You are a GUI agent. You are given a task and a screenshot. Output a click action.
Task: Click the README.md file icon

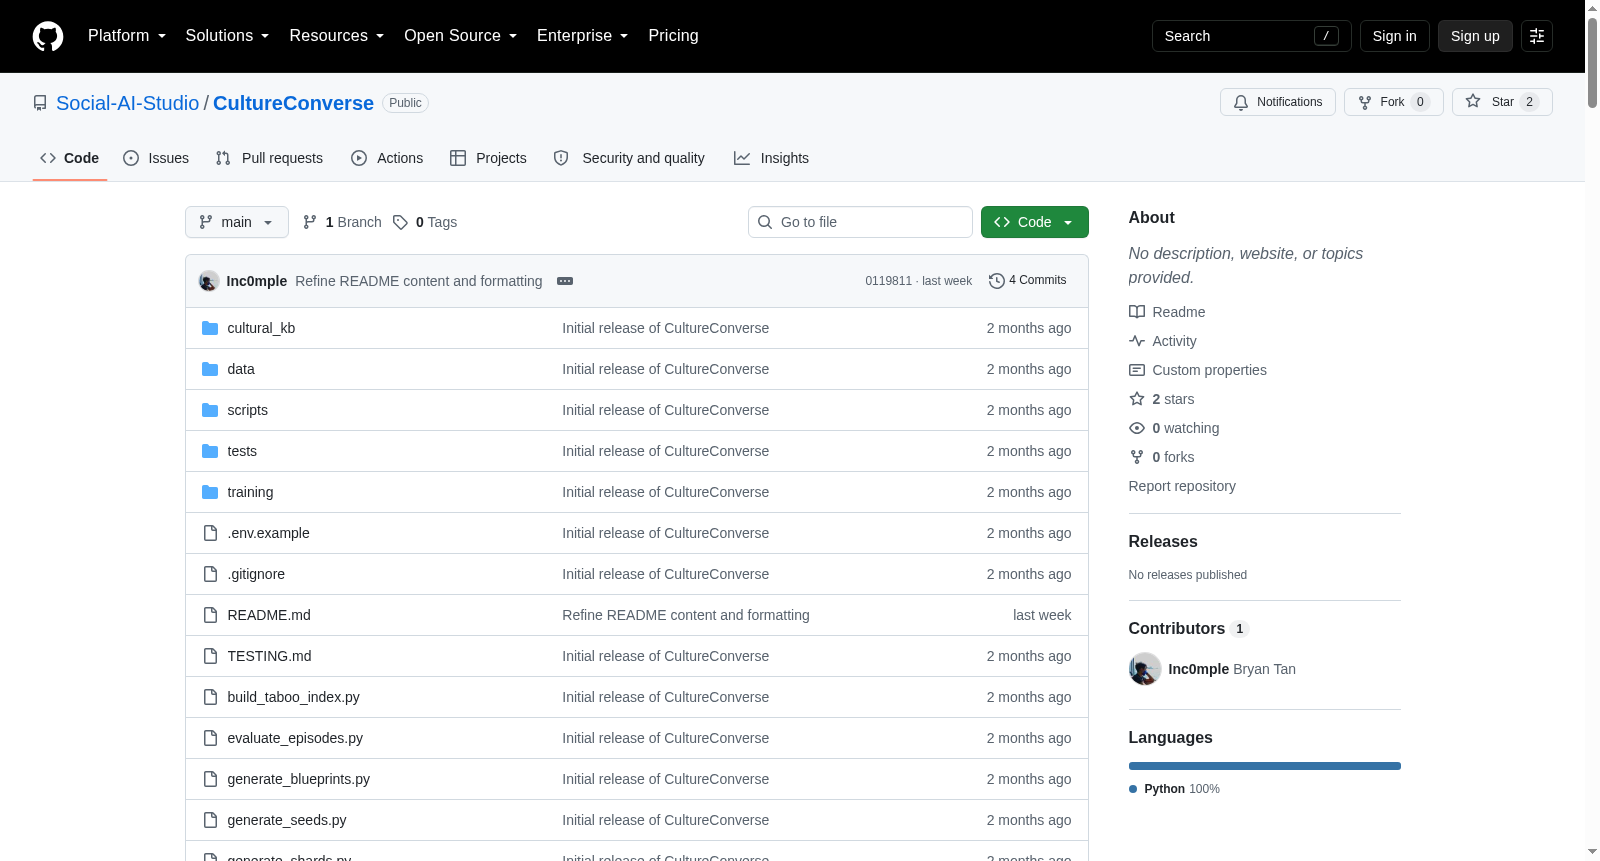click(x=210, y=615)
